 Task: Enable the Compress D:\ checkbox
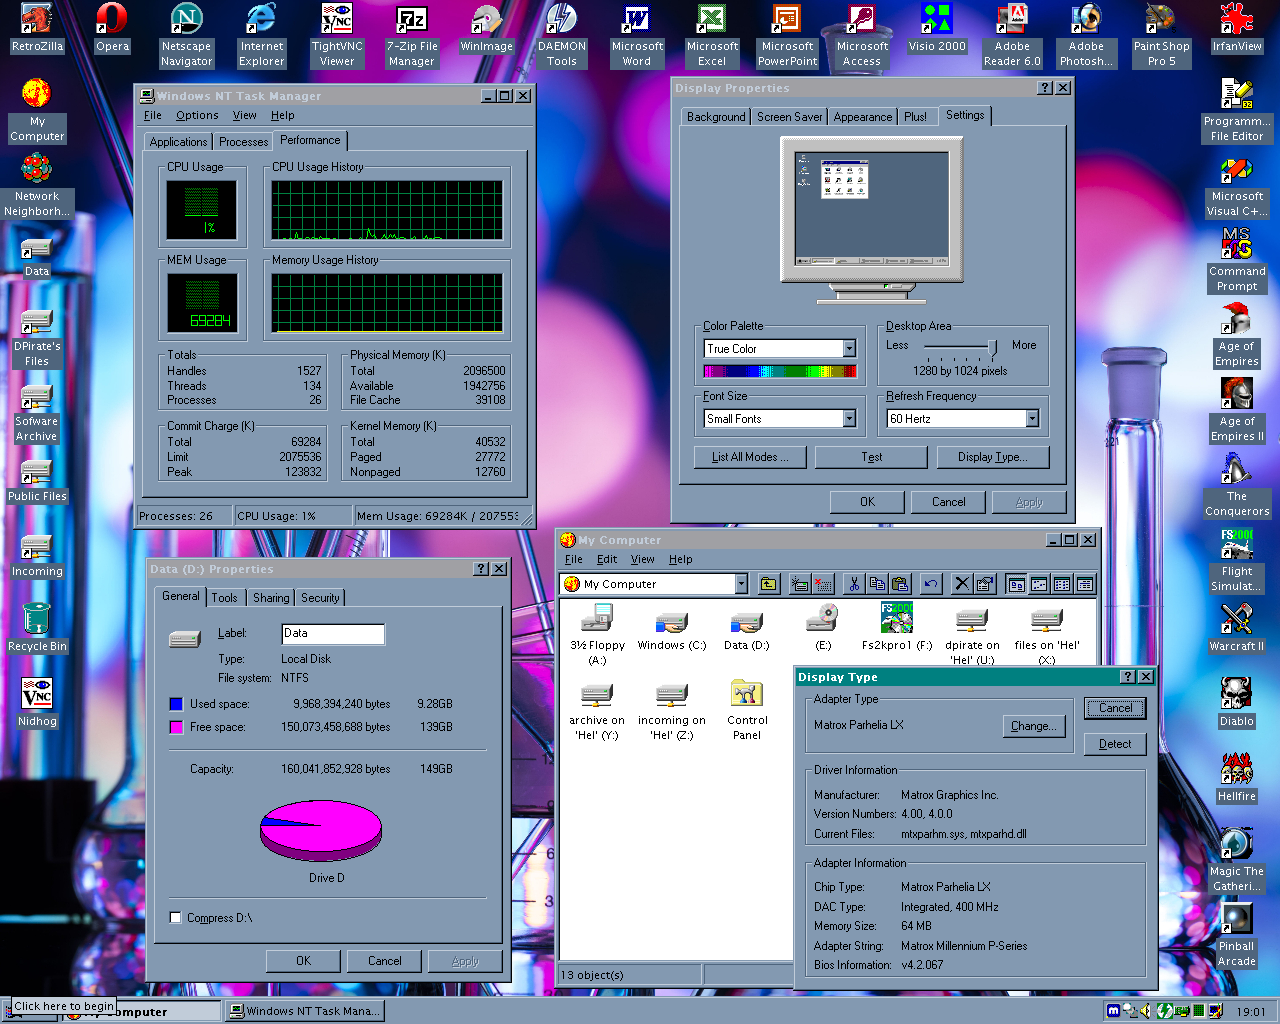(176, 918)
